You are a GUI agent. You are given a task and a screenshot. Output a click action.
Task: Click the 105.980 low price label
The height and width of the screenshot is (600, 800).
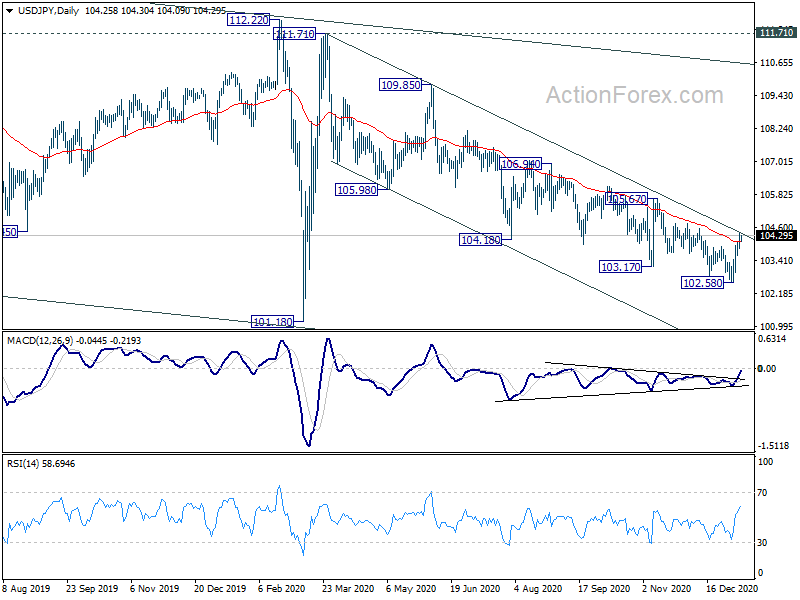[357, 190]
